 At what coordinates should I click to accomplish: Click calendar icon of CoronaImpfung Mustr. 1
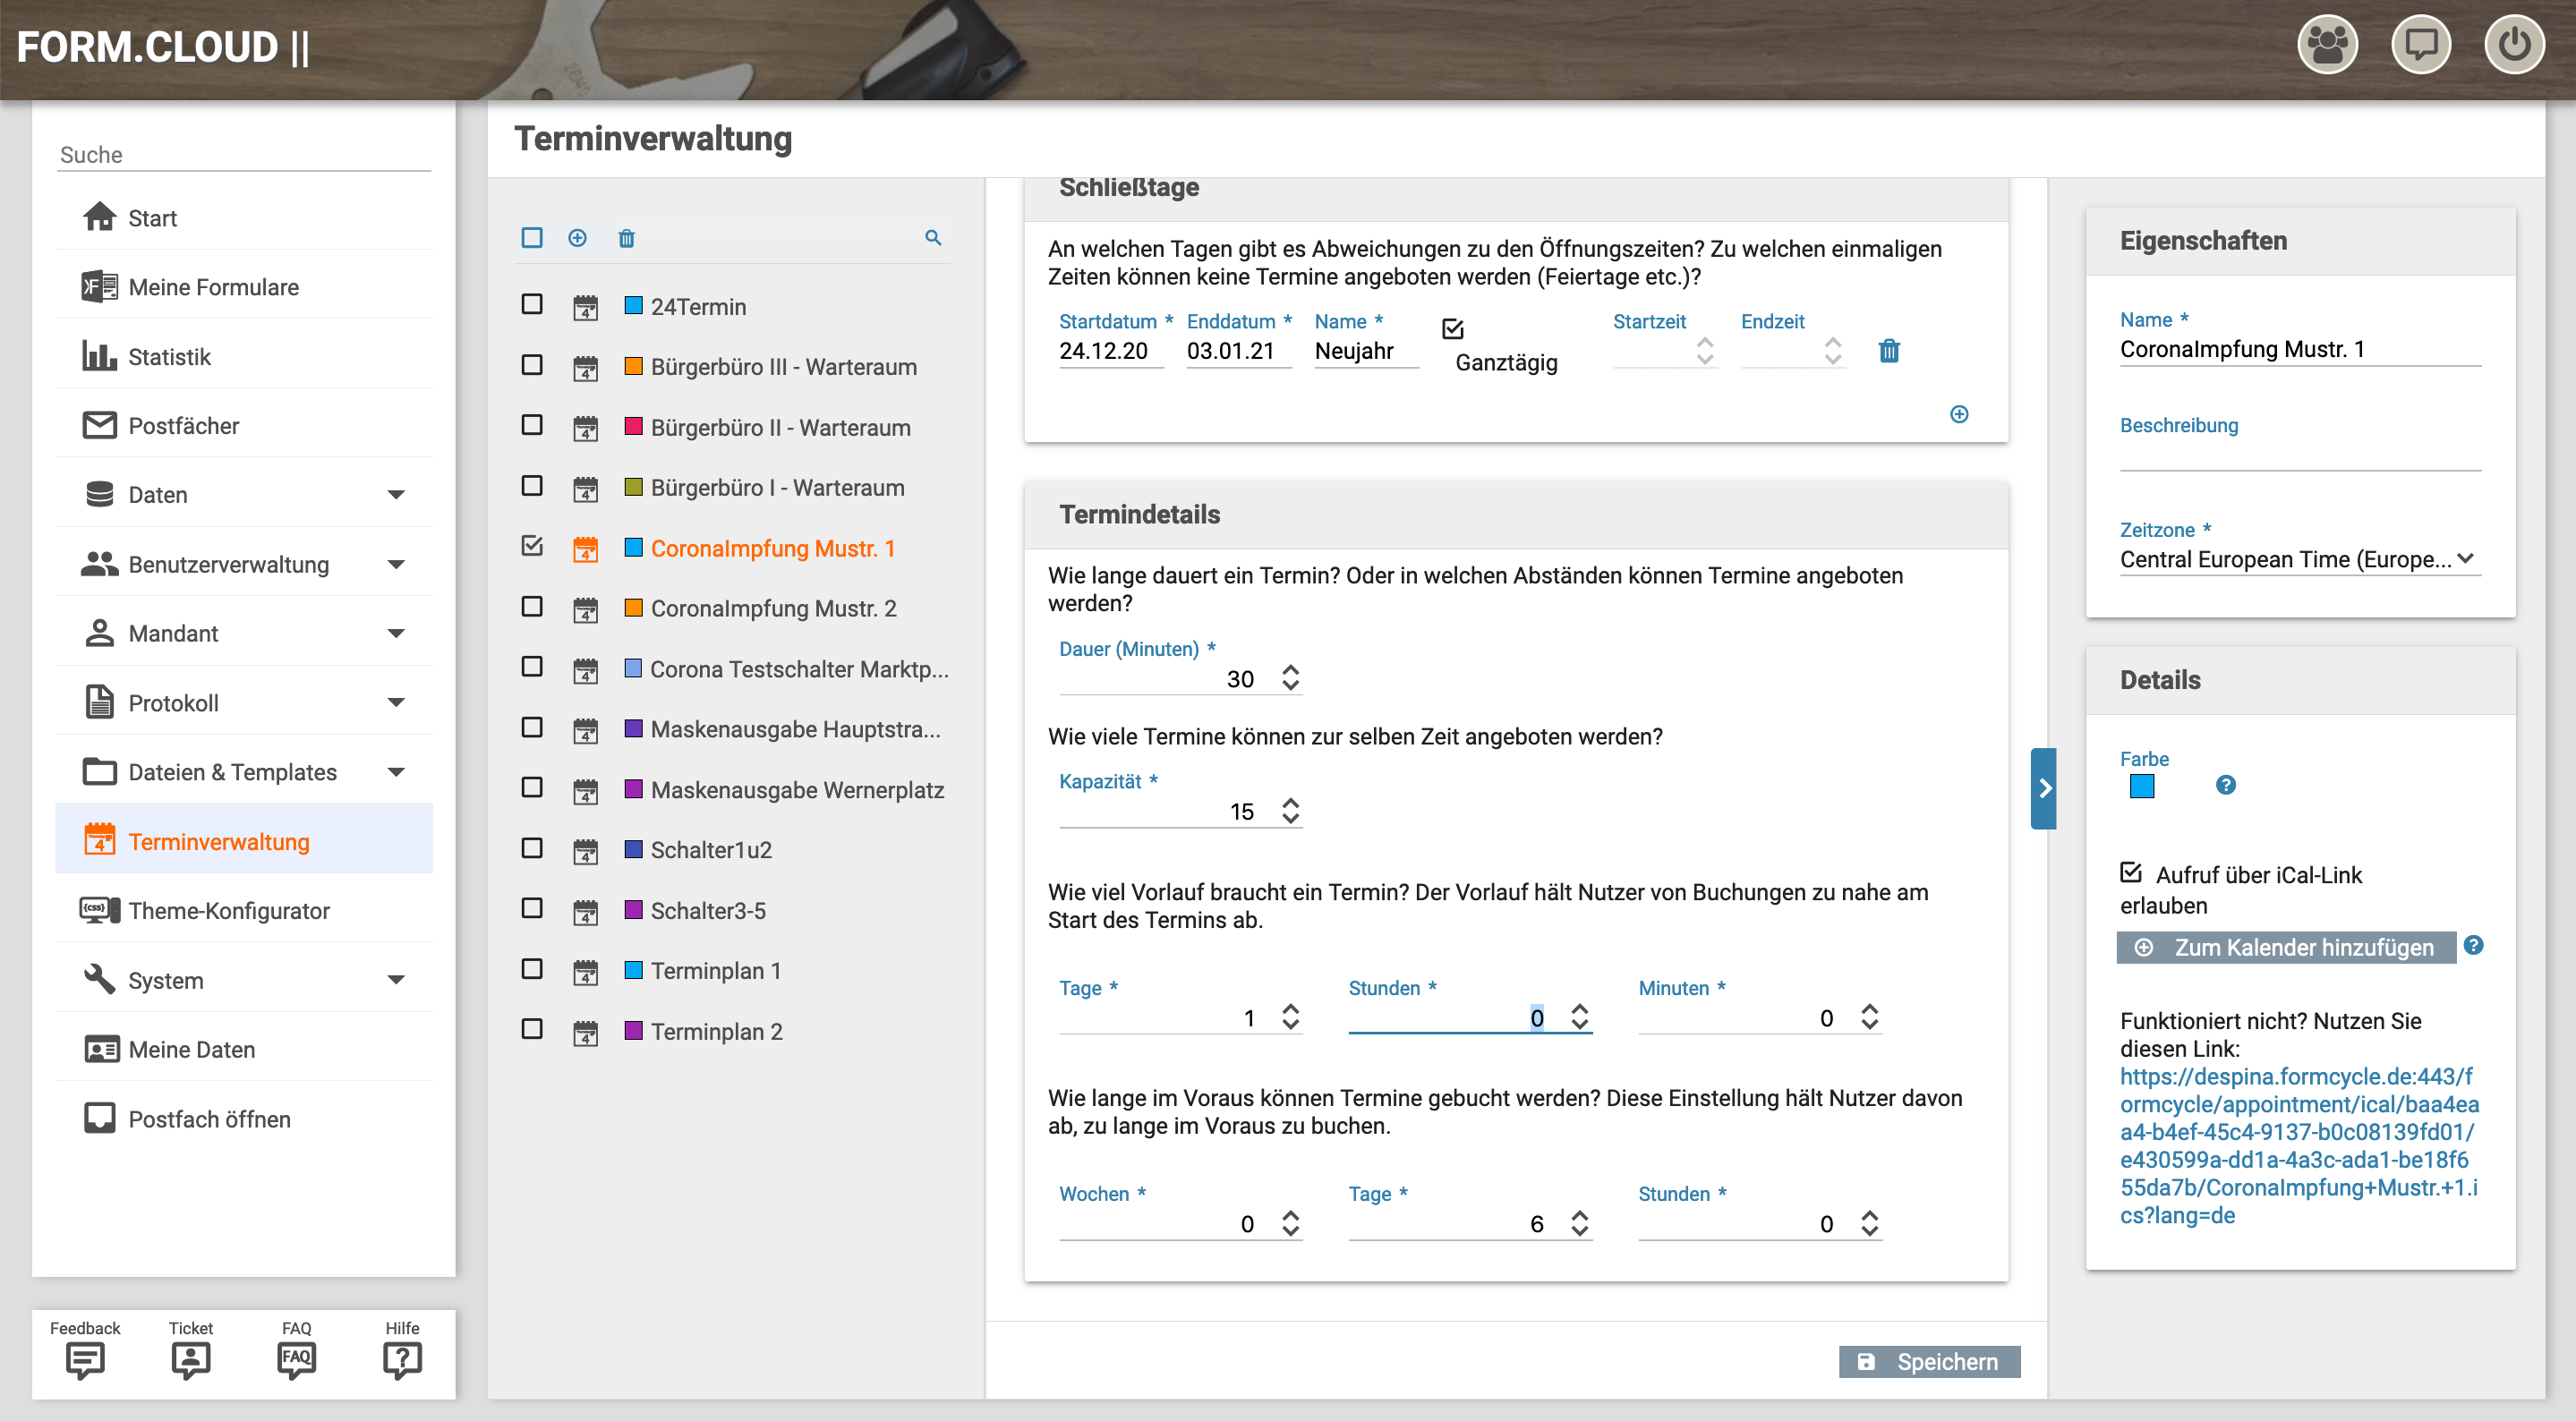point(585,549)
